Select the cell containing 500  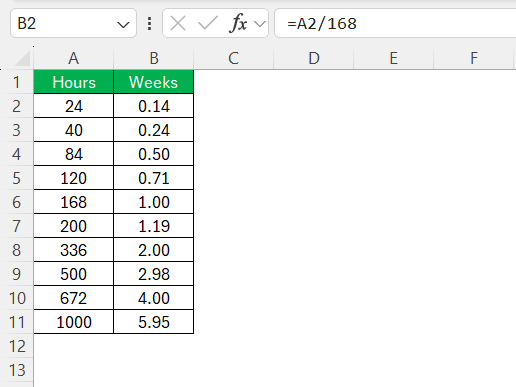point(74,274)
